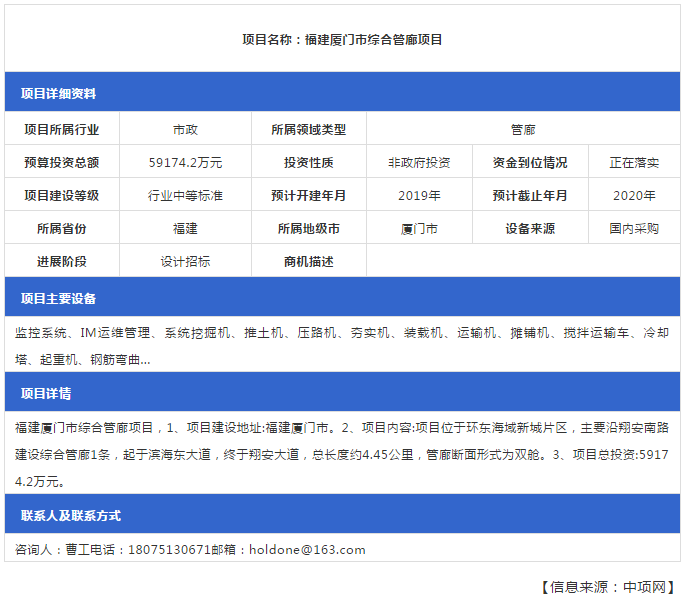Viewport: 686px width, 597px height.
Task: Click the 项目详情 section header
Action: point(46,393)
